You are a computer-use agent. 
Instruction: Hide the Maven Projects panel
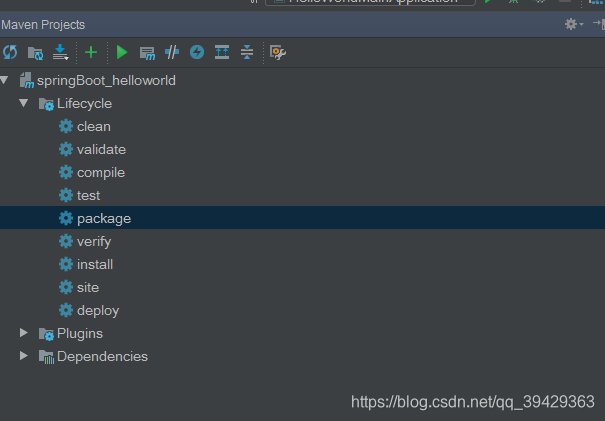pyautogui.click(x=599, y=24)
